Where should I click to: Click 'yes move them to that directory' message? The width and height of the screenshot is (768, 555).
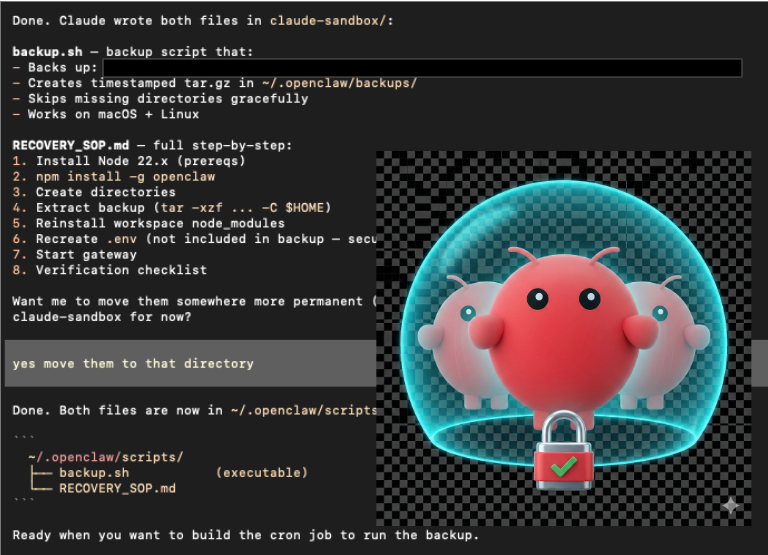click(133, 363)
